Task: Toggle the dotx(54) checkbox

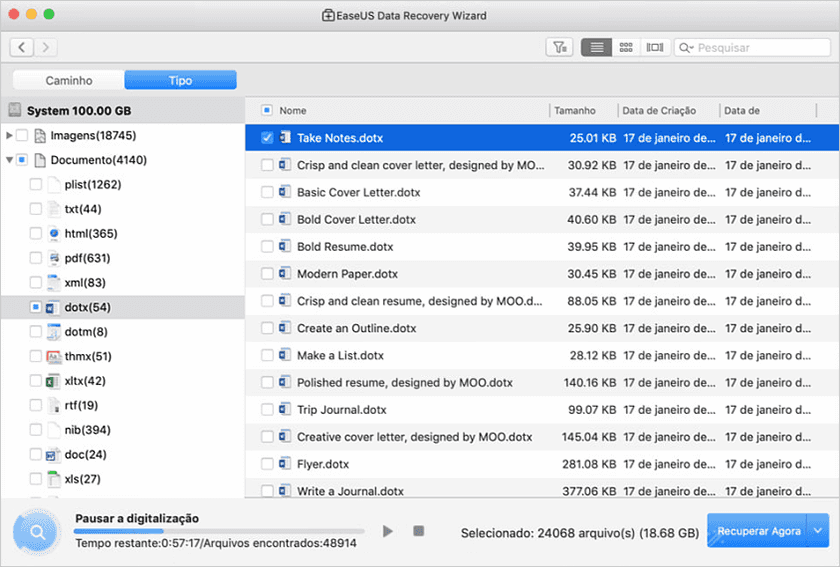Action: pyautogui.click(x=35, y=307)
